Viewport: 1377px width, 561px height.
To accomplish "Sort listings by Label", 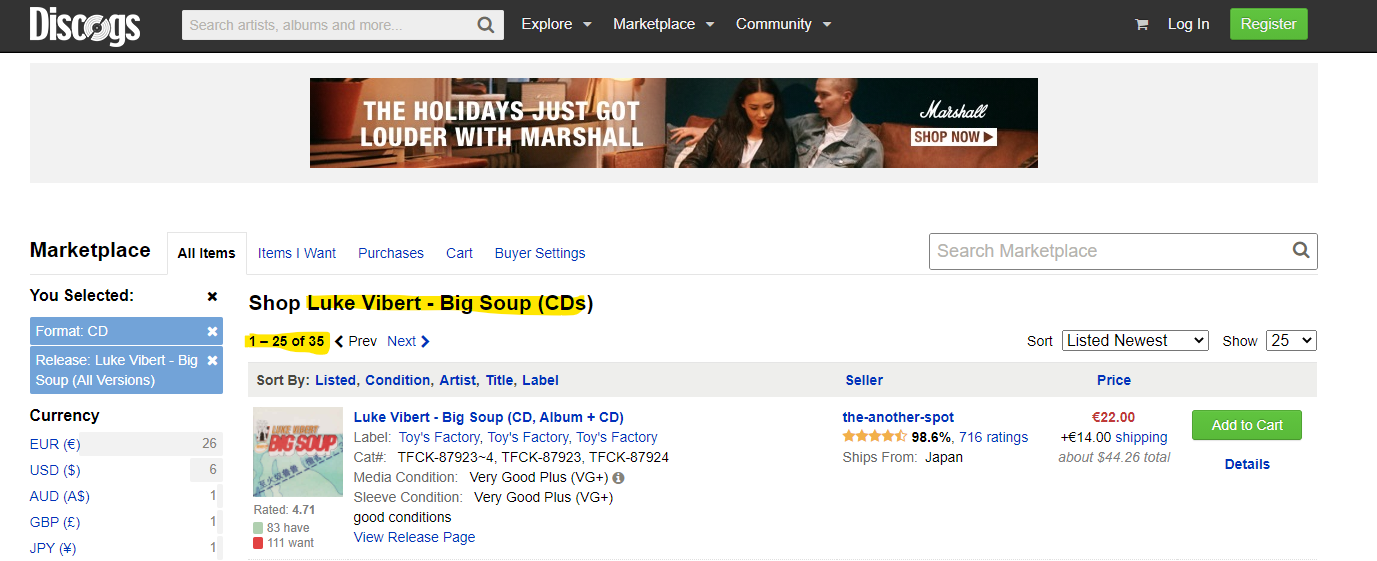I will [x=540, y=380].
